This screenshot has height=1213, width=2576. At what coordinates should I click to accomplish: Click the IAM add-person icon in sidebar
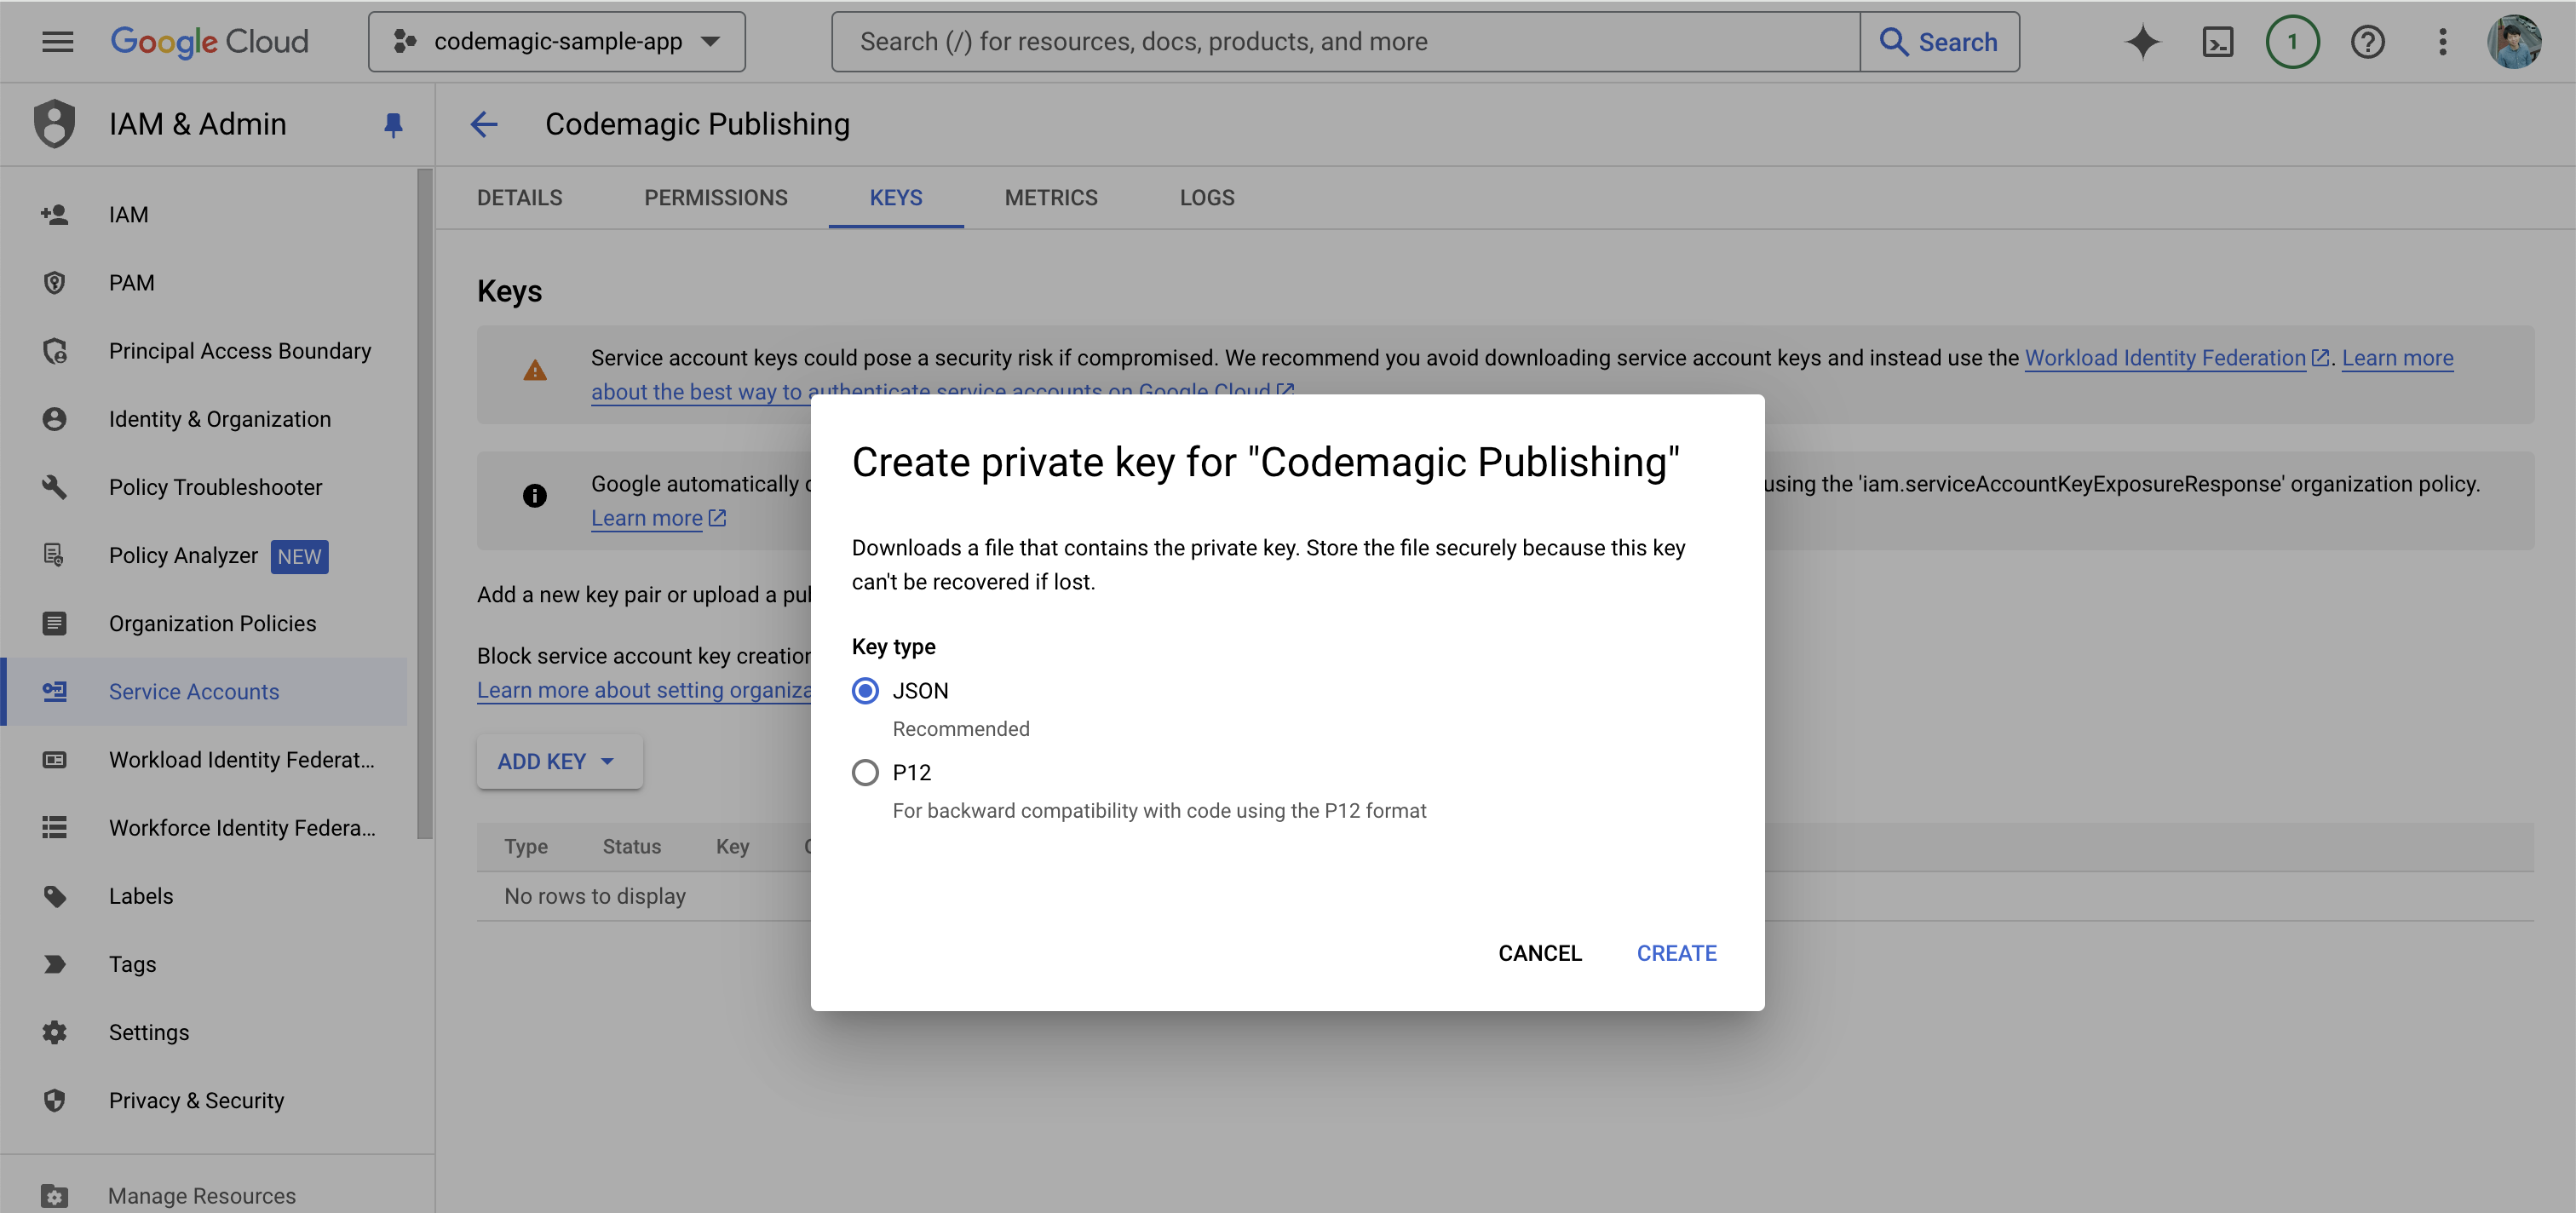tap(54, 214)
